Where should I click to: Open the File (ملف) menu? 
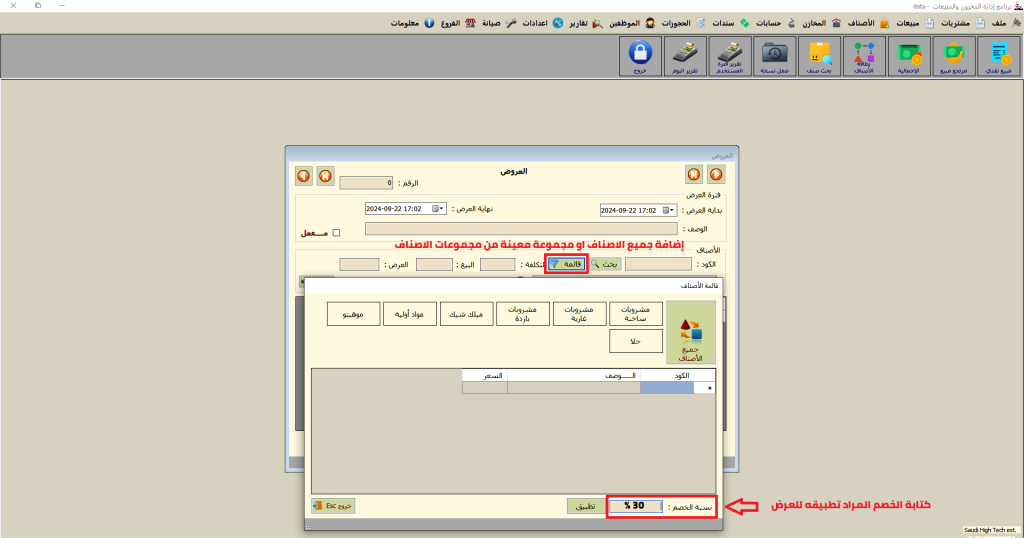[999, 23]
